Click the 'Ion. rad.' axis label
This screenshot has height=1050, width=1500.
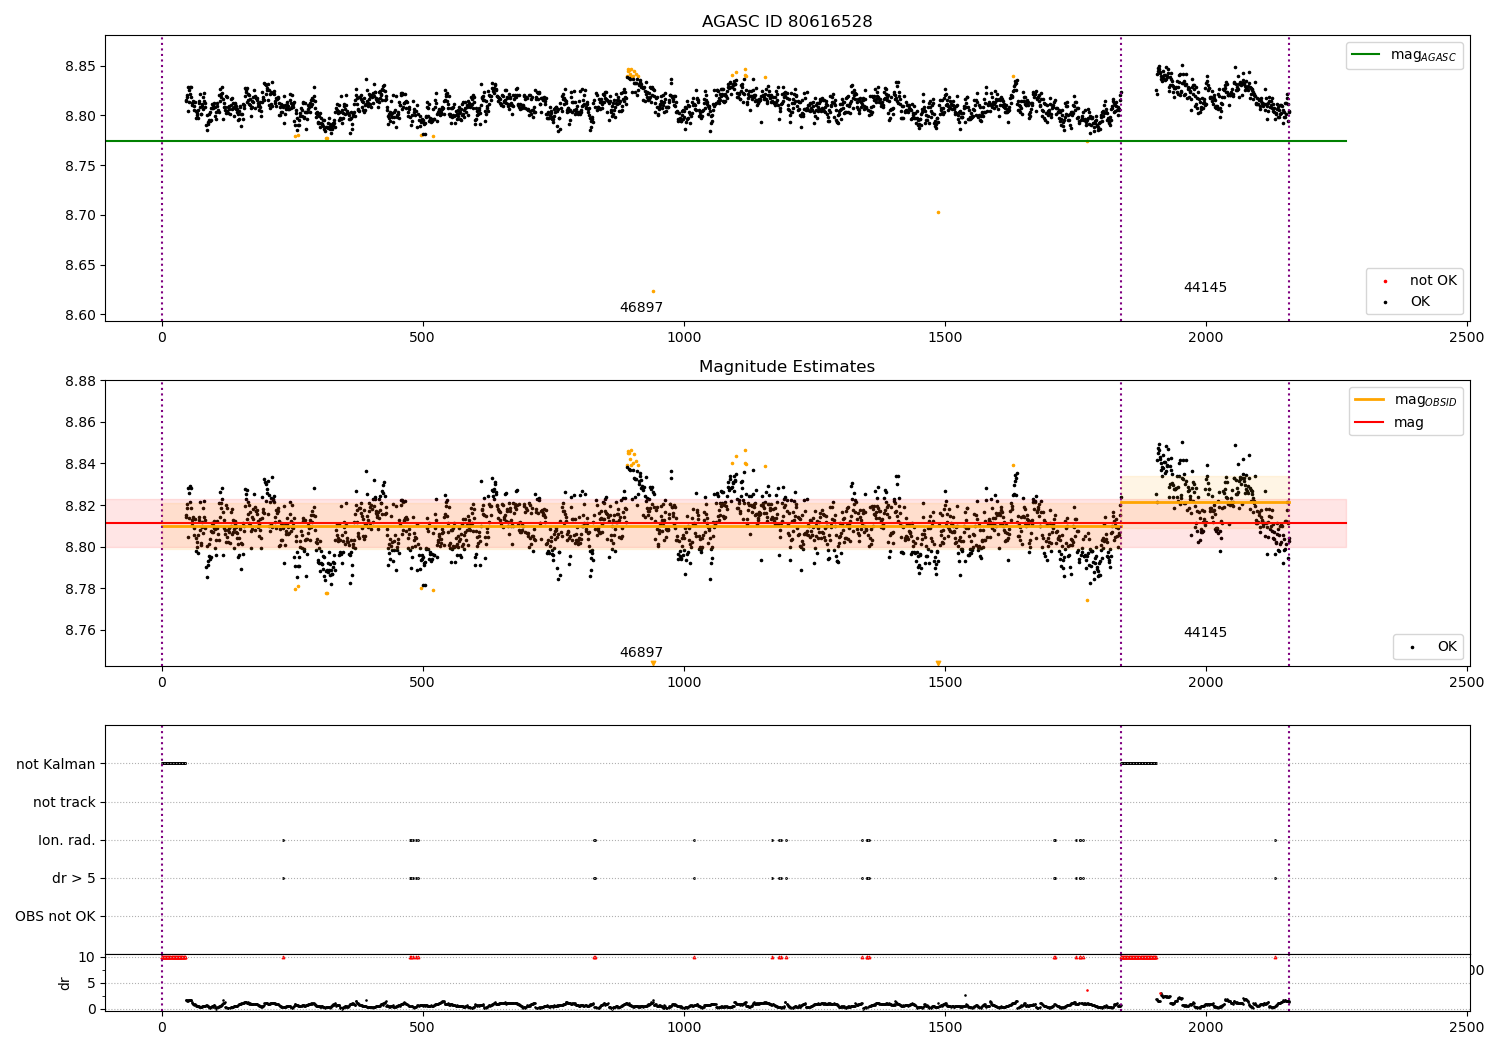(67, 840)
